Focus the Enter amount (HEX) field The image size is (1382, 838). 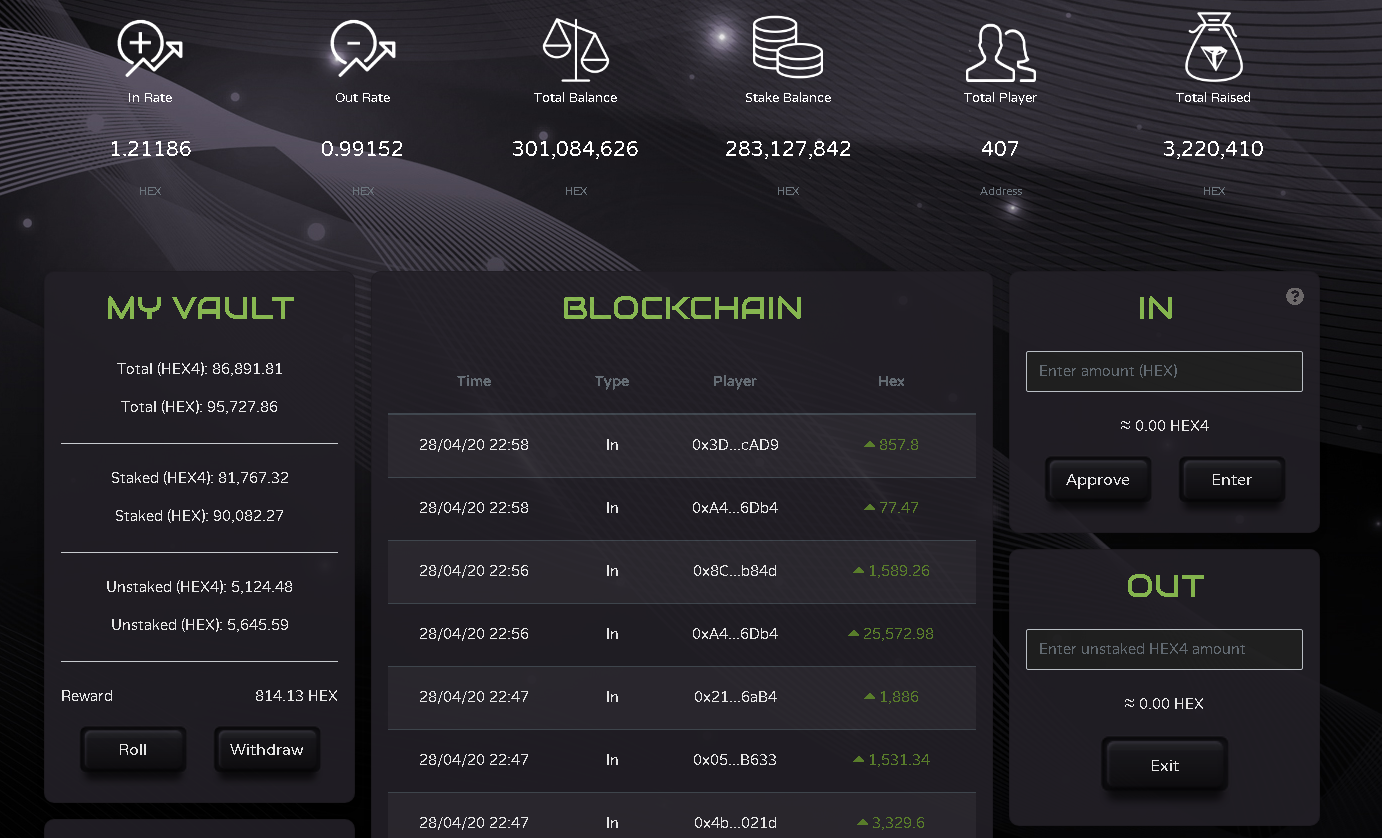click(1164, 371)
